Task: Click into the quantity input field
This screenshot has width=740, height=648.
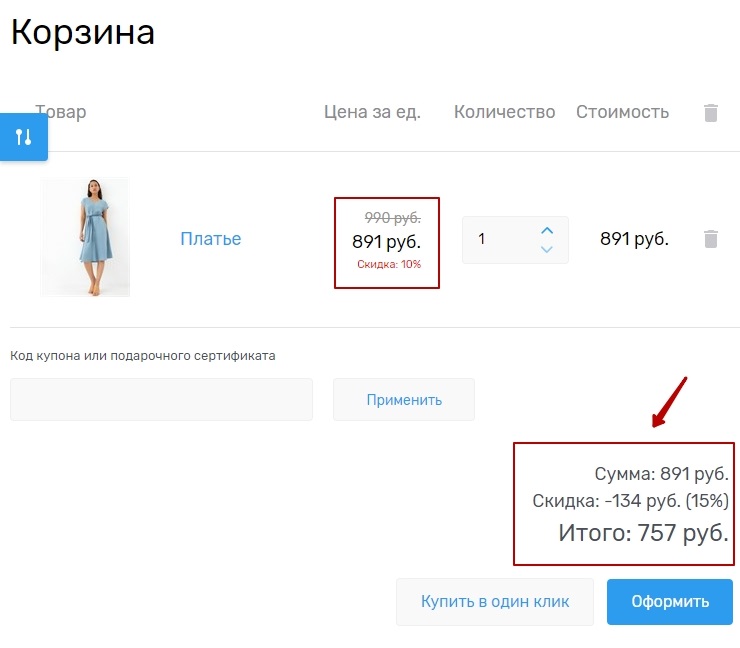Action: 500,240
